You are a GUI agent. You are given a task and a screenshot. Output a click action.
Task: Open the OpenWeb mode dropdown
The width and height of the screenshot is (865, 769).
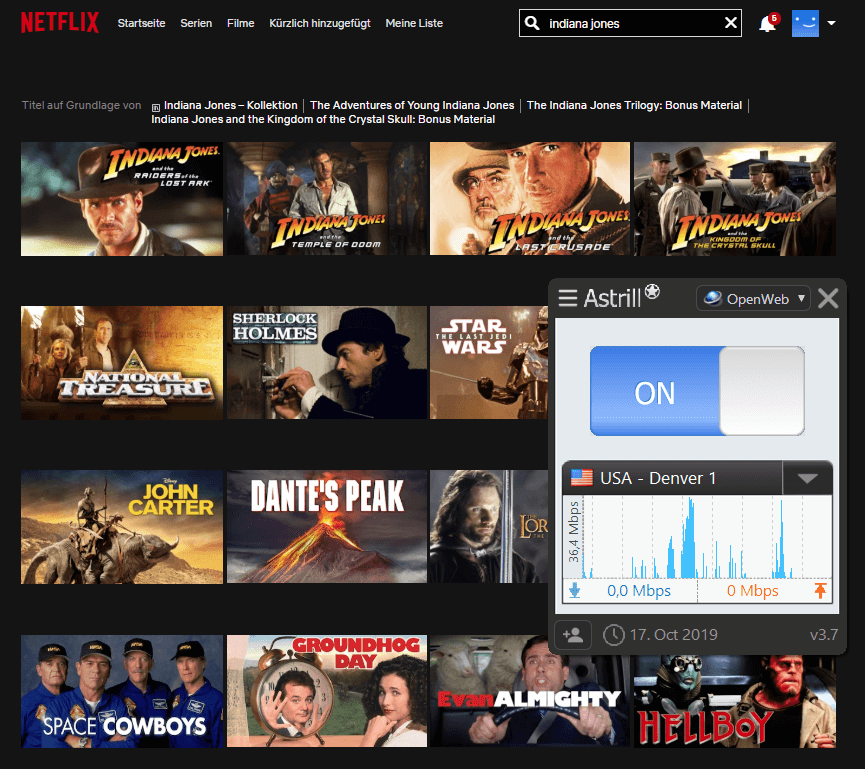(753, 298)
